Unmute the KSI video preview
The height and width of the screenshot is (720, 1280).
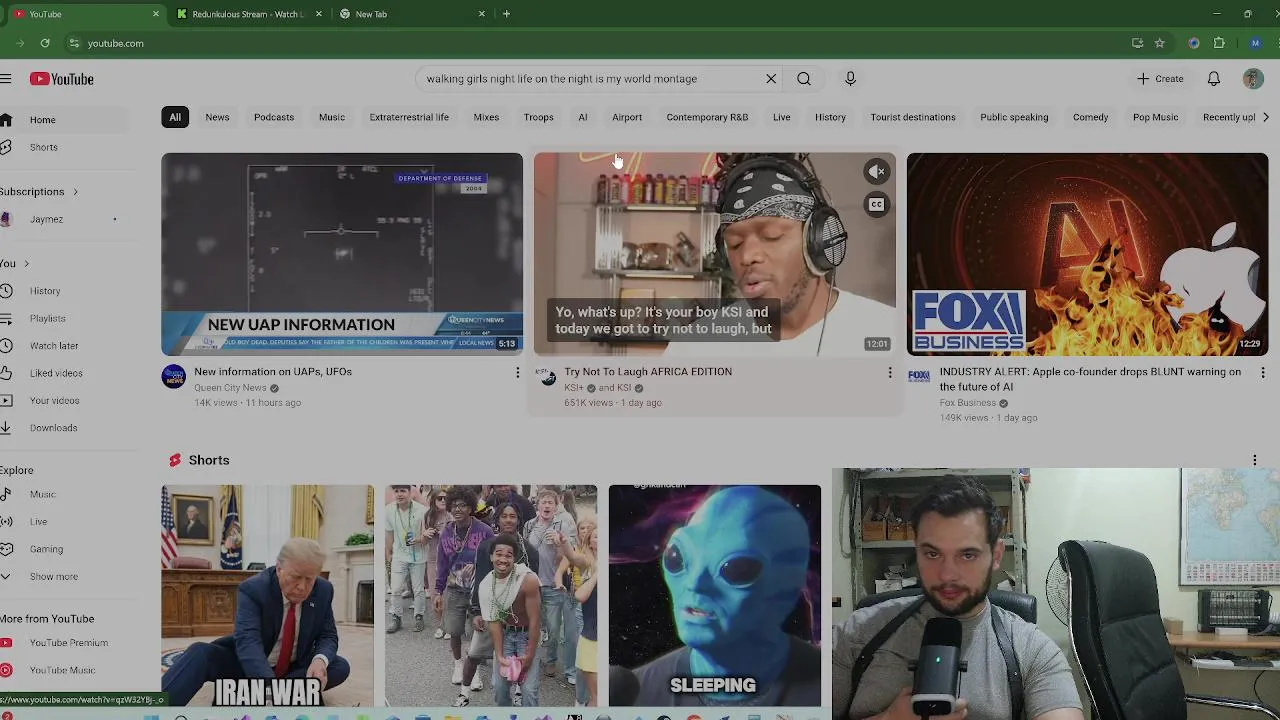(876, 172)
